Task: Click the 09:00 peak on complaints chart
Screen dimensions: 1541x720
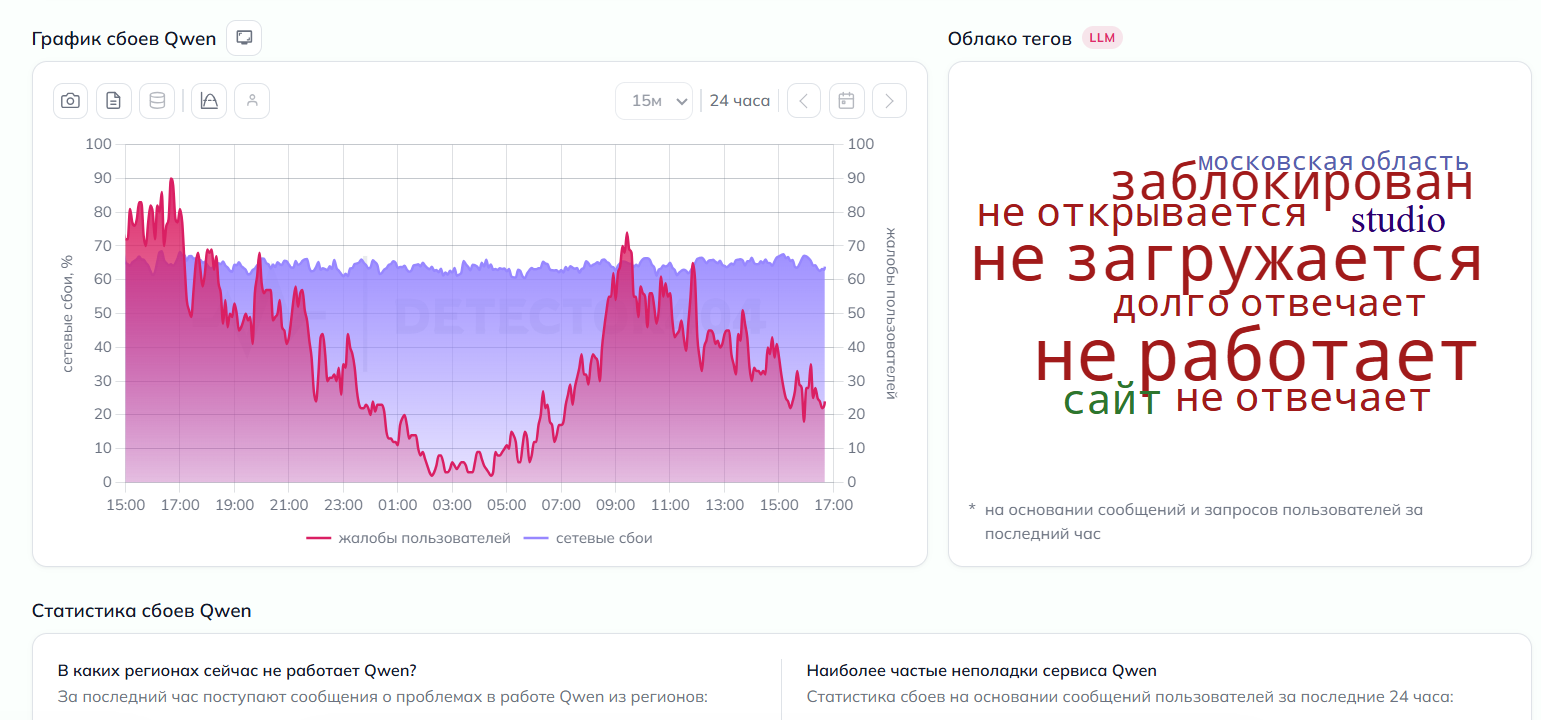Action: point(627,234)
